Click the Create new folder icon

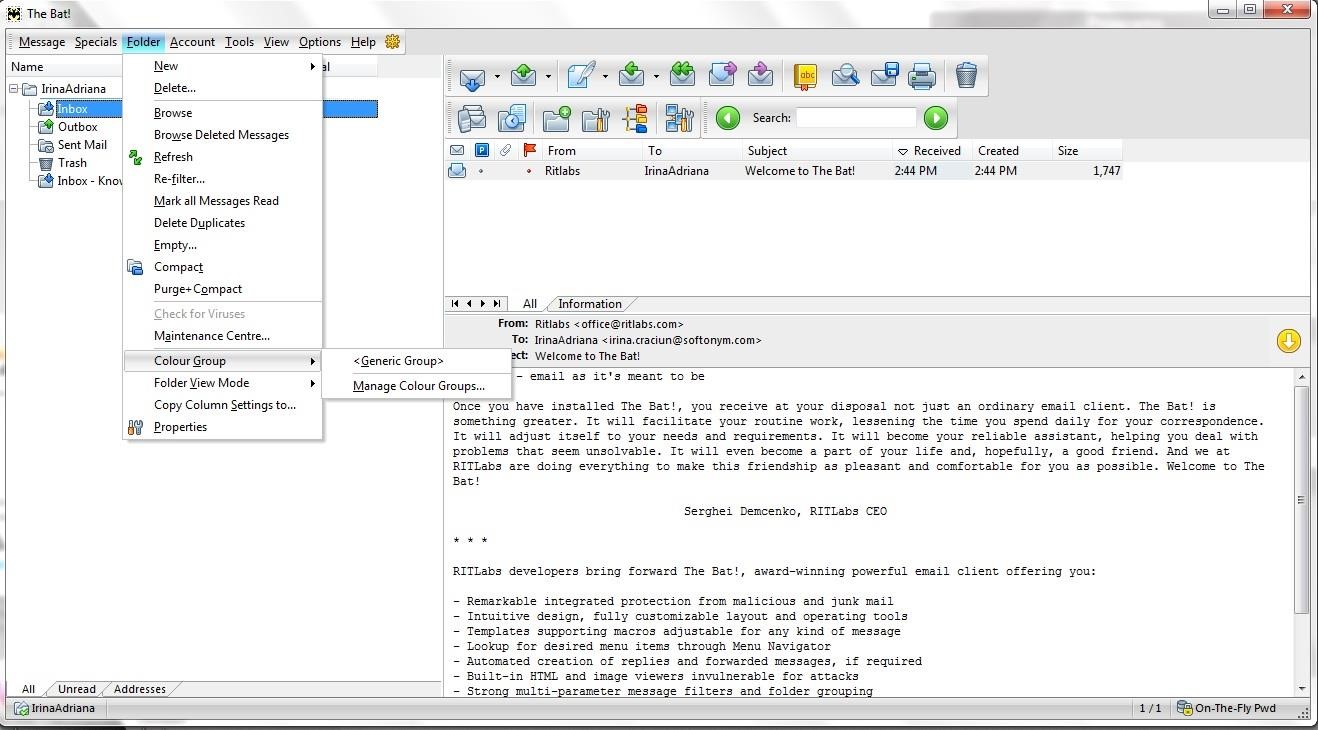(557, 119)
